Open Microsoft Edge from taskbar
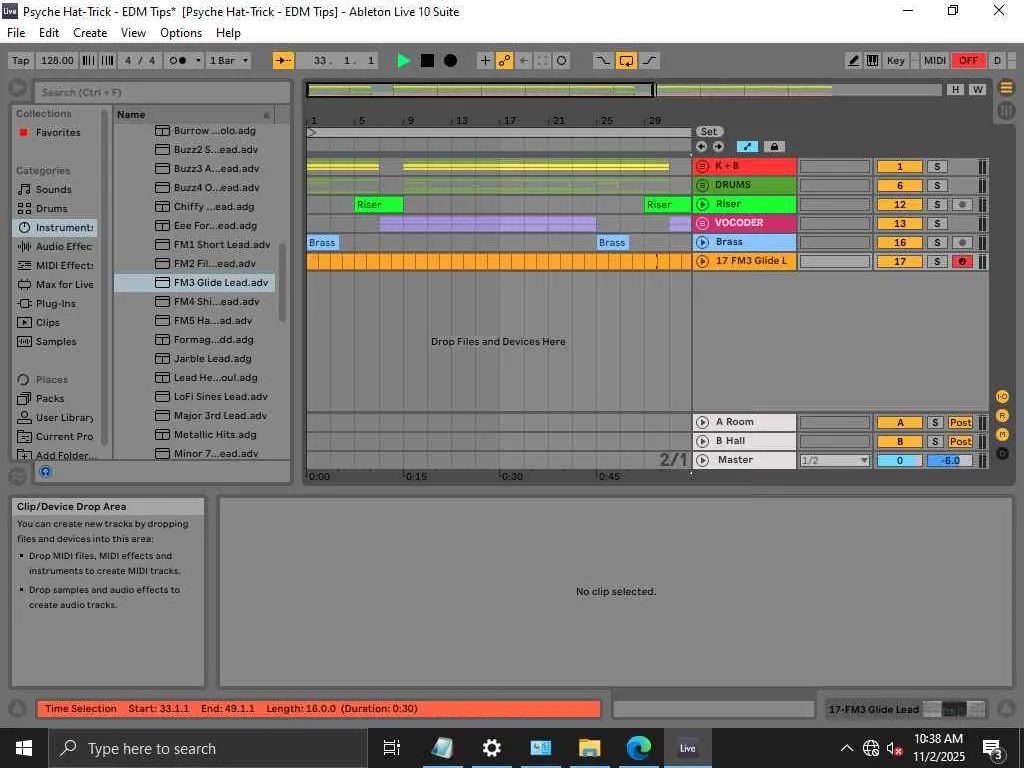 click(x=638, y=748)
